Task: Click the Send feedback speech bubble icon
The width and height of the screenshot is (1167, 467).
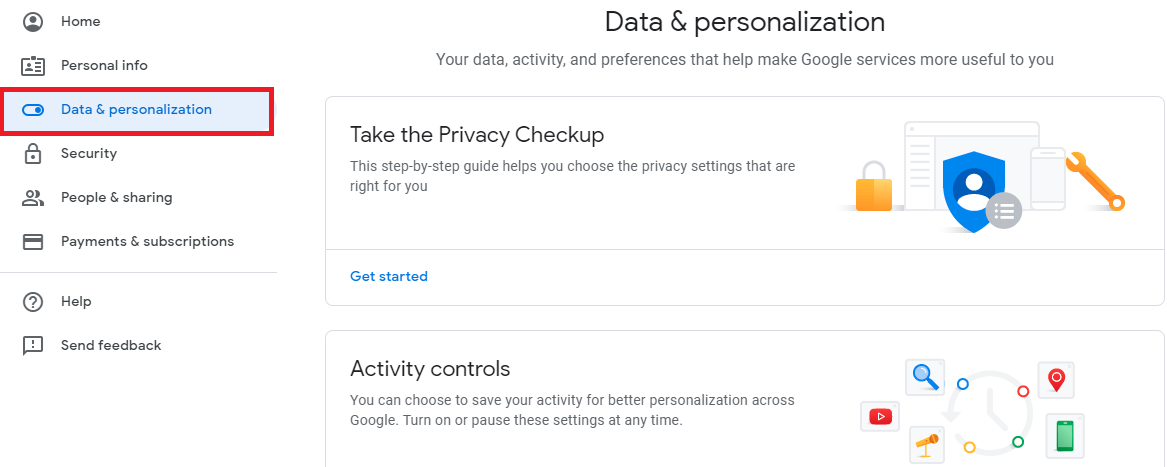Action: 33,346
